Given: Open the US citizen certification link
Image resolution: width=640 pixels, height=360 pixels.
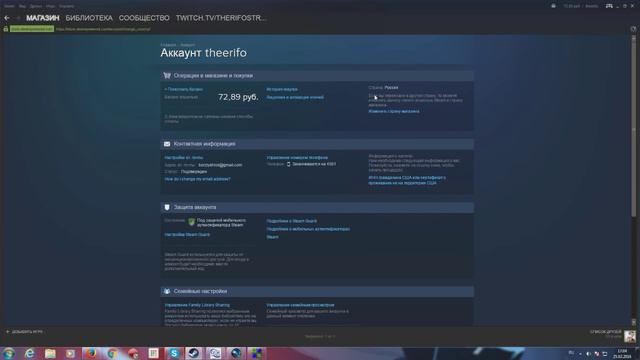Looking at the screenshot, I should pyautogui.click(x=407, y=180).
